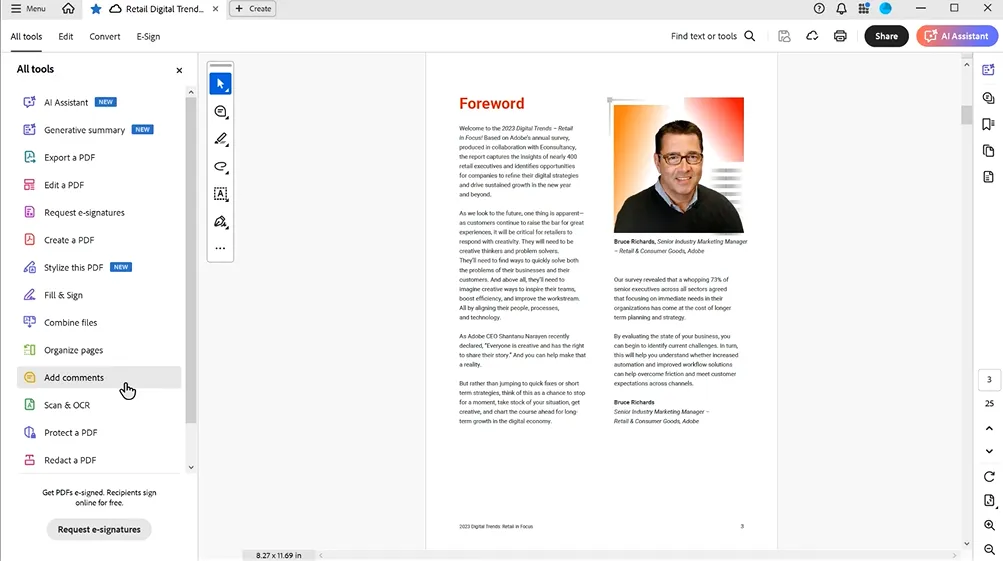1003x561 pixels.
Task: Open page display settings icon
Action: [990, 501]
